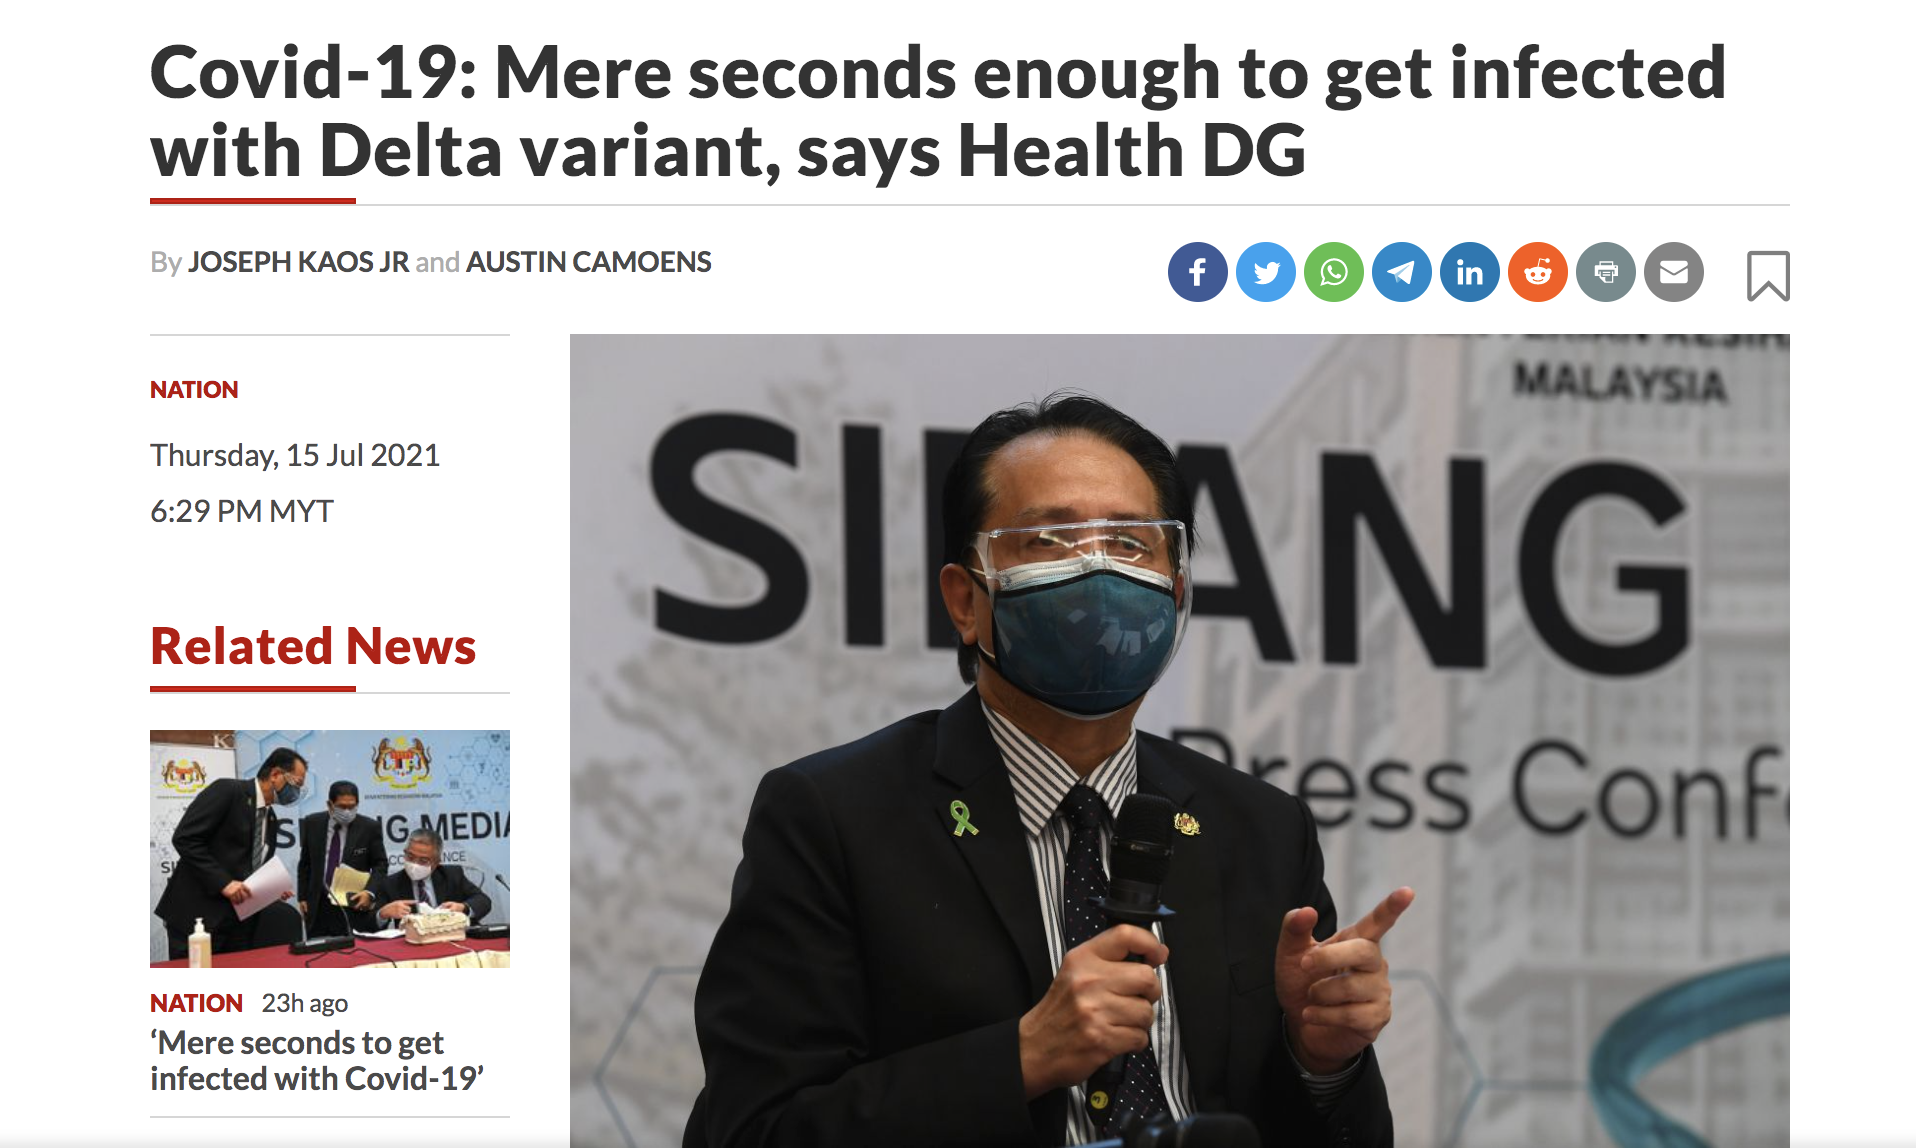
Task: Open related news press conference thumbnail
Action: (x=330, y=849)
